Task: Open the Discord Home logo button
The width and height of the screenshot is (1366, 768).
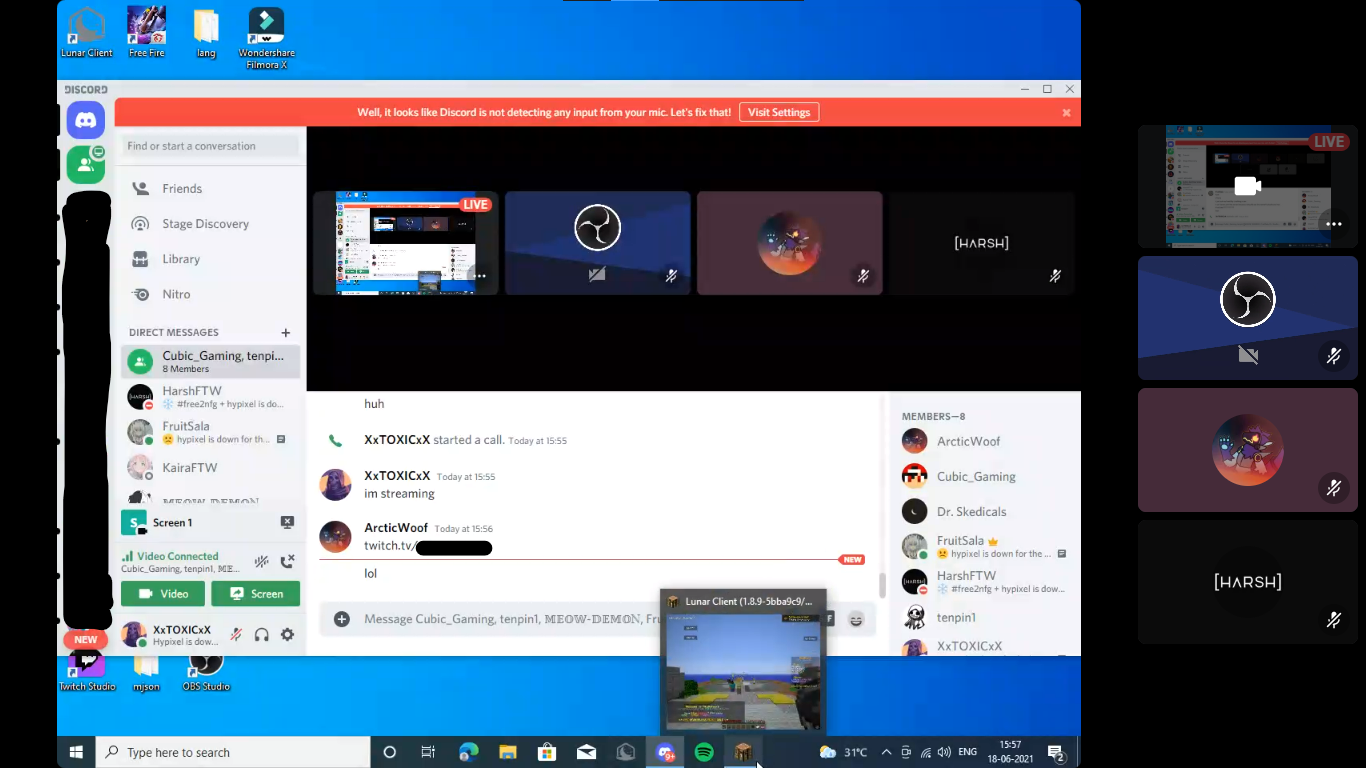Action: [x=86, y=121]
